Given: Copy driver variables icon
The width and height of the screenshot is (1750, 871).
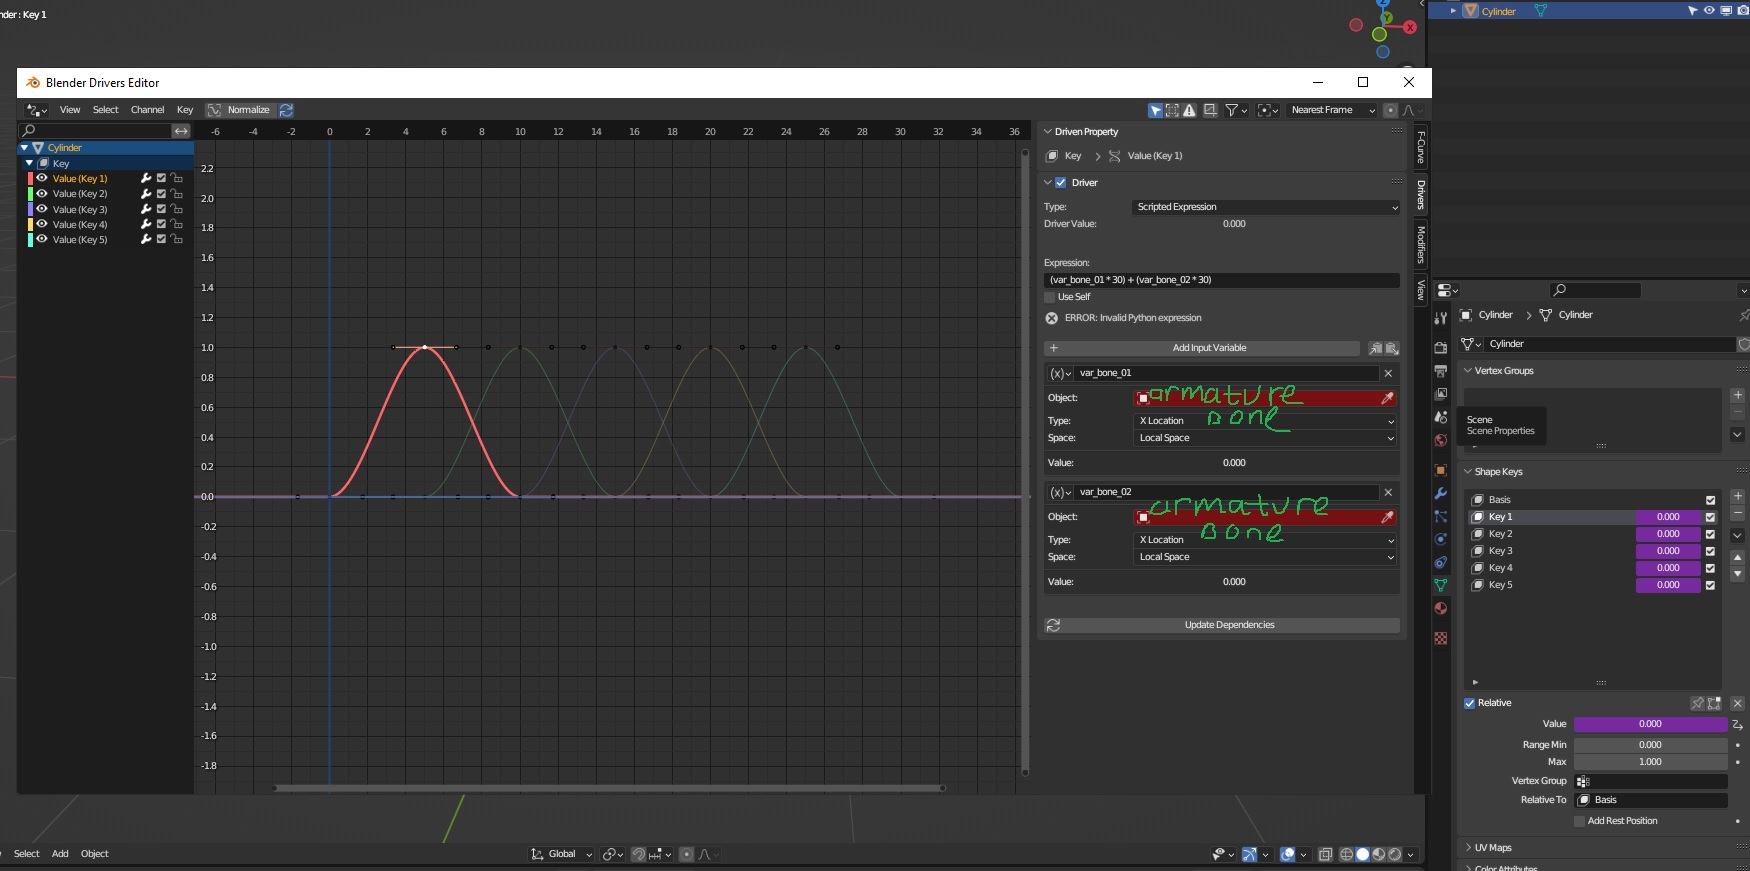Looking at the screenshot, I should pos(1376,348).
